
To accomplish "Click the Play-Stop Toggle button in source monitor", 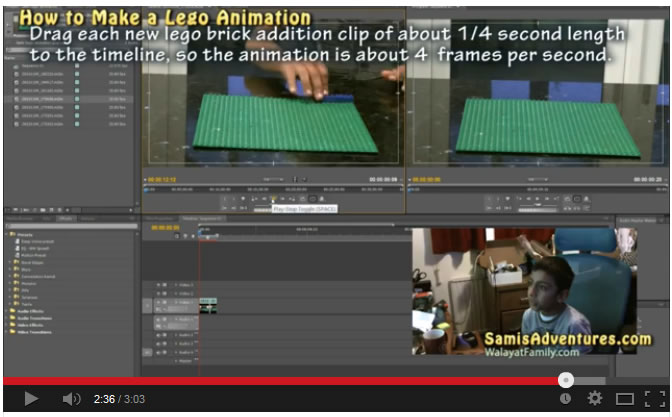I will [273, 199].
